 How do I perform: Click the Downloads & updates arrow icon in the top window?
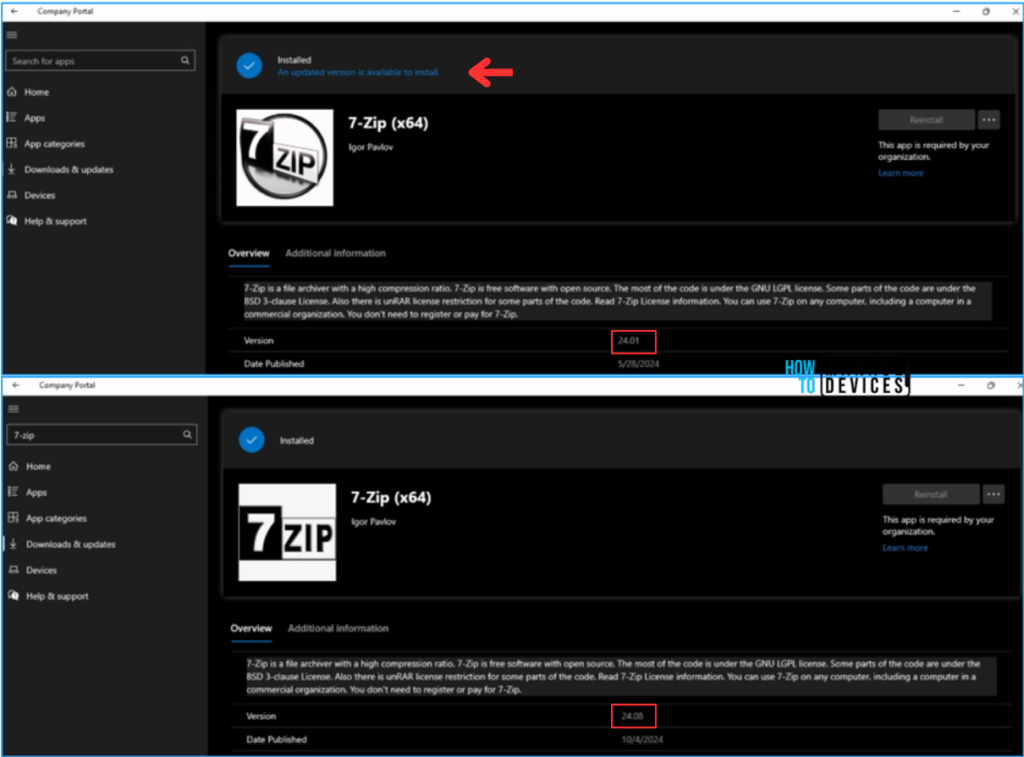coord(12,169)
